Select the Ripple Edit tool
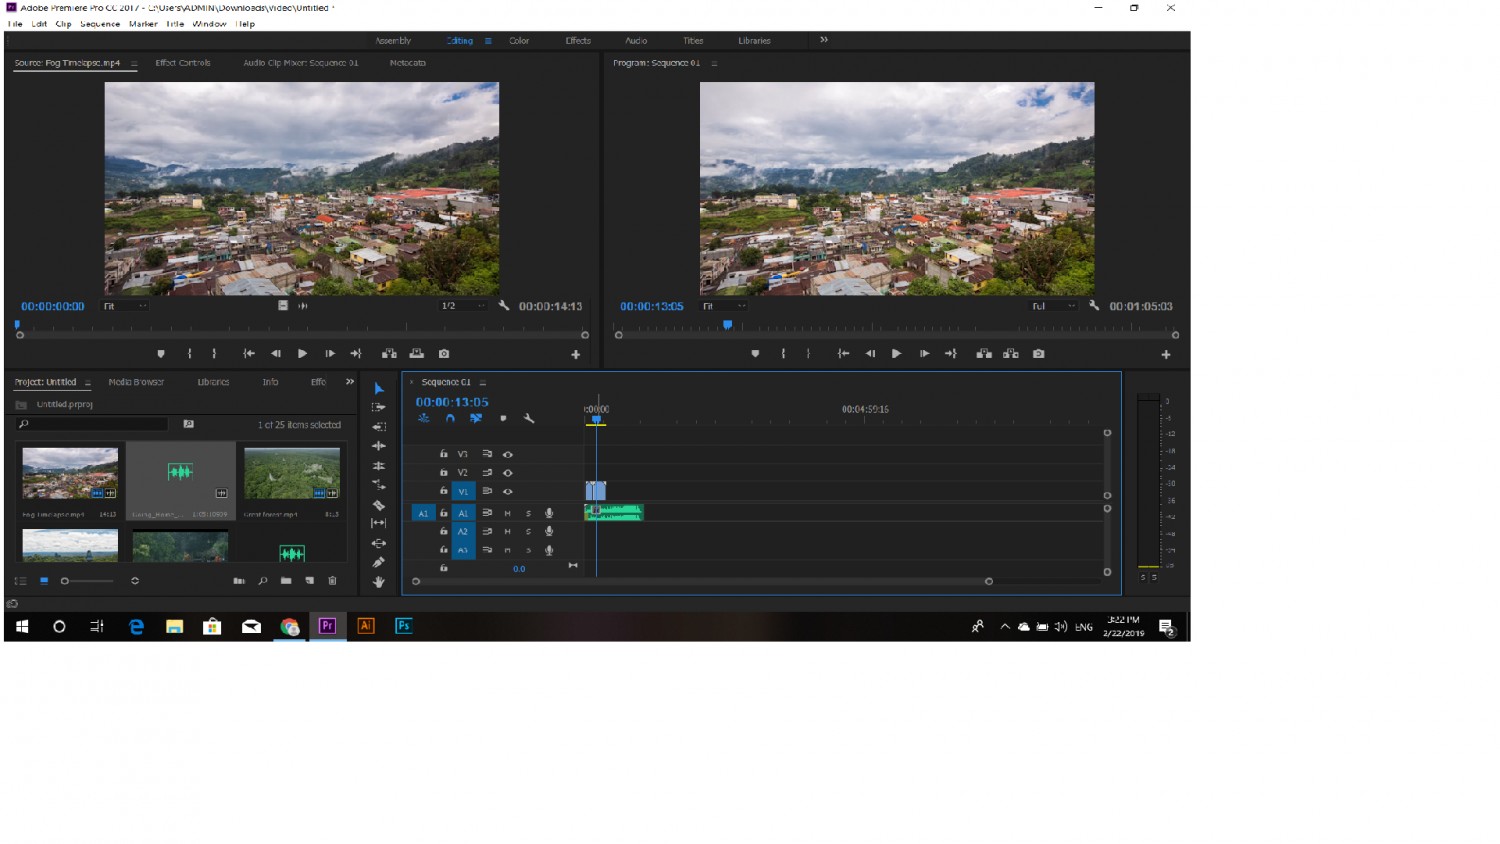The image size is (1500, 844). tap(379, 446)
